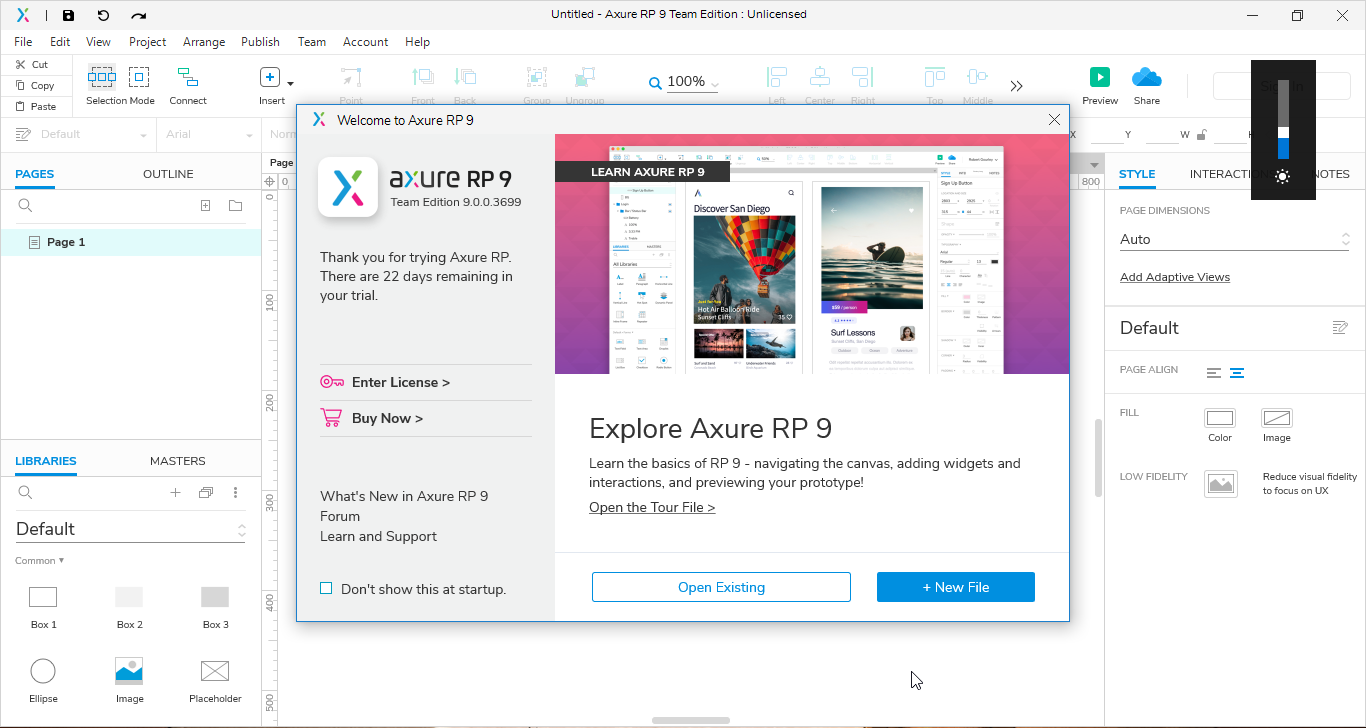
Task: Click the Group toolbar icon
Action: (537, 77)
